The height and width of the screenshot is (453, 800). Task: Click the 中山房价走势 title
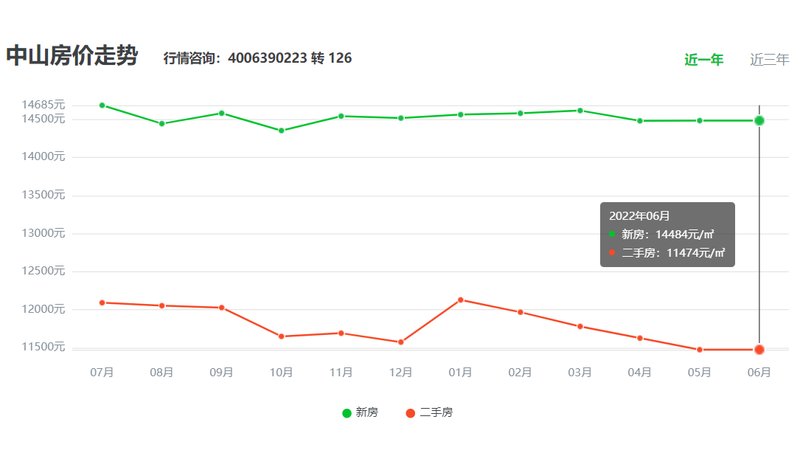(71, 56)
